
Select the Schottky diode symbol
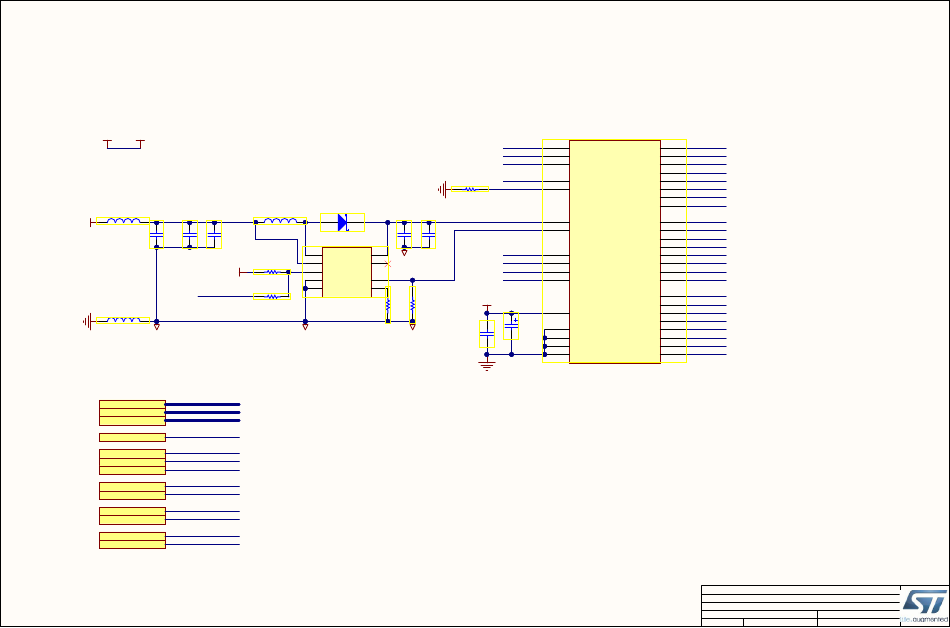click(x=342, y=222)
